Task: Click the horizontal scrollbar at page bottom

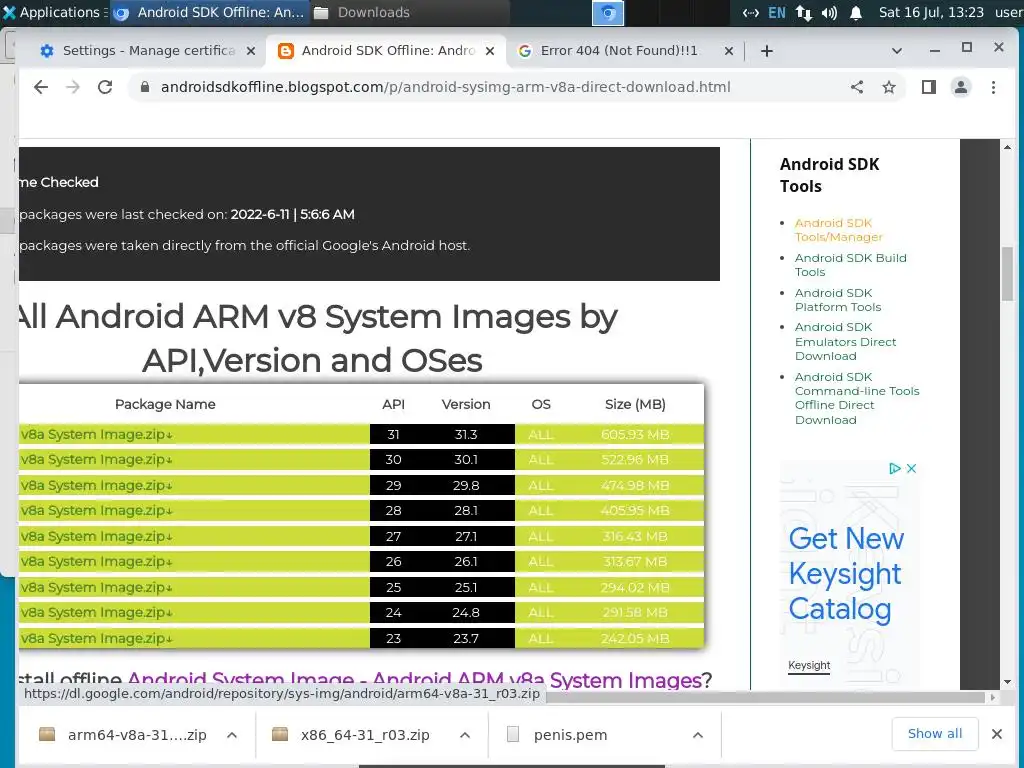Action: pyautogui.click(x=765, y=697)
